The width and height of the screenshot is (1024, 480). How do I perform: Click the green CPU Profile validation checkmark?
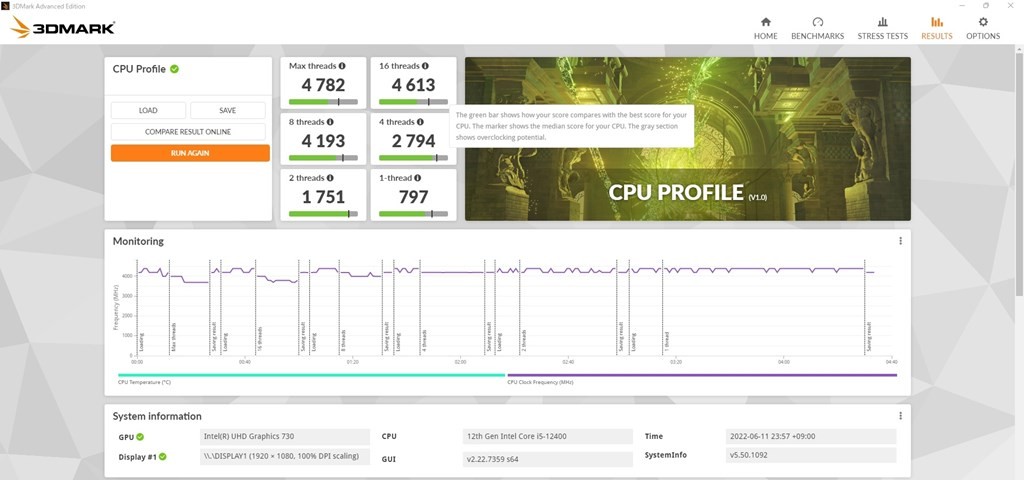pyautogui.click(x=174, y=69)
